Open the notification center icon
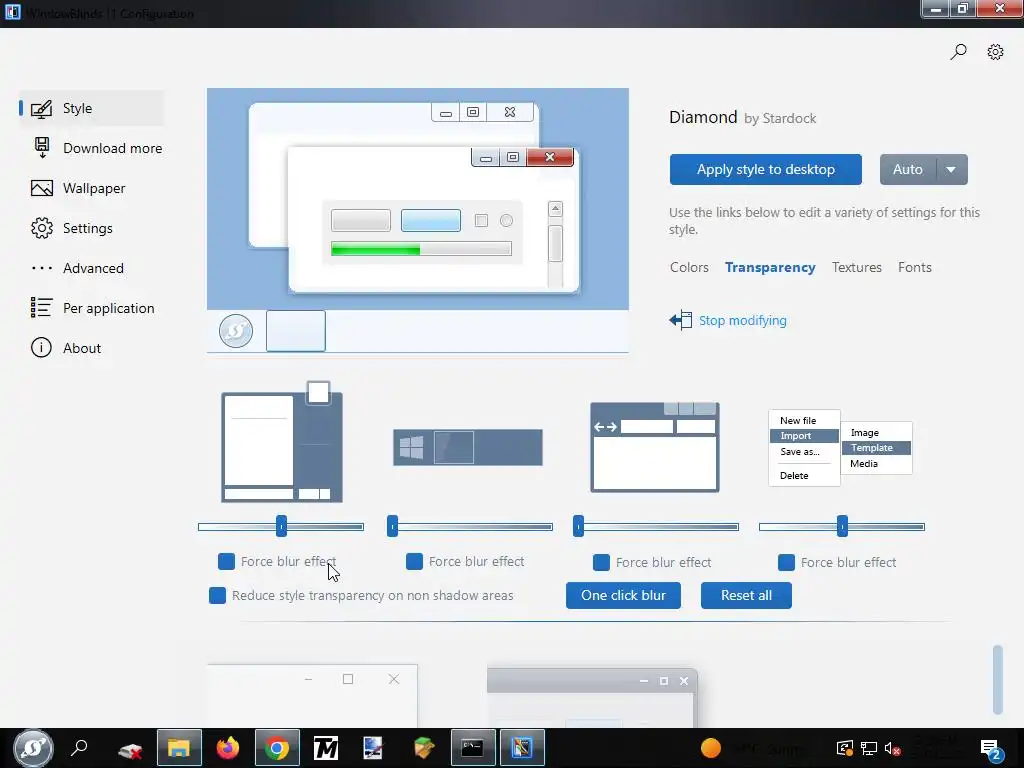Viewport: 1024px width, 768px height. (x=991, y=750)
